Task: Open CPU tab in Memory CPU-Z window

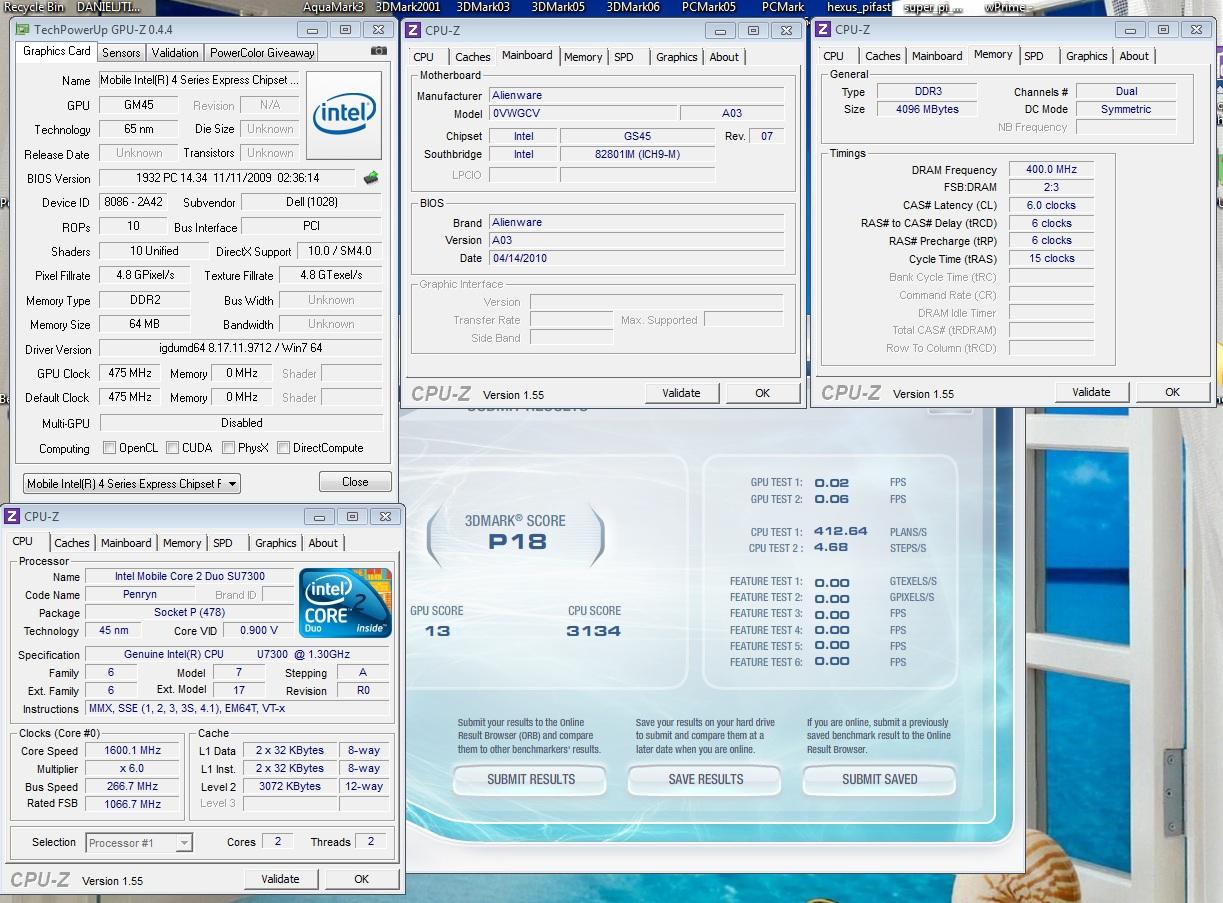Action: point(834,56)
